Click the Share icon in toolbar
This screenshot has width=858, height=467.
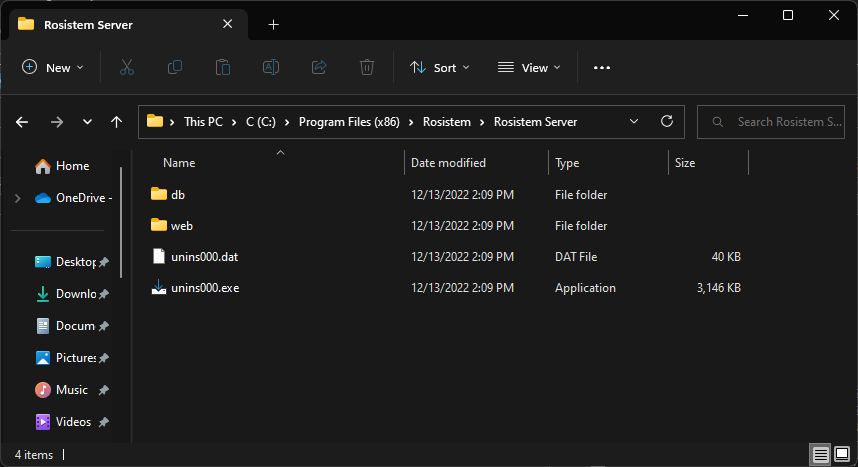point(319,67)
